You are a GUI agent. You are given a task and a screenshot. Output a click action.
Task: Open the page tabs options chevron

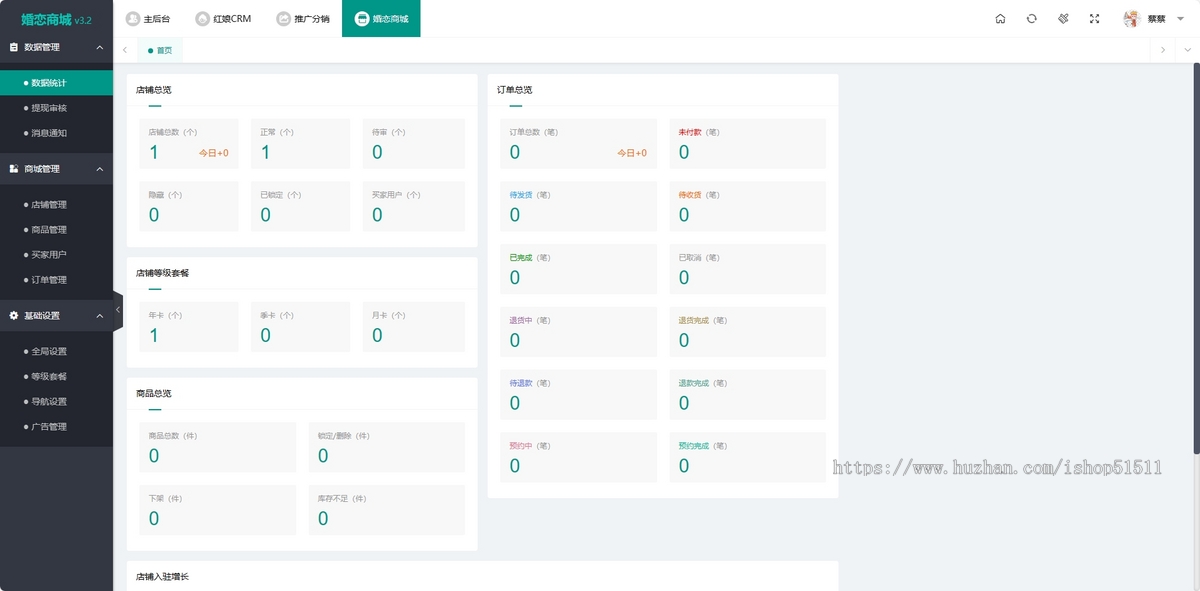pyautogui.click(x=1188, y=50)
